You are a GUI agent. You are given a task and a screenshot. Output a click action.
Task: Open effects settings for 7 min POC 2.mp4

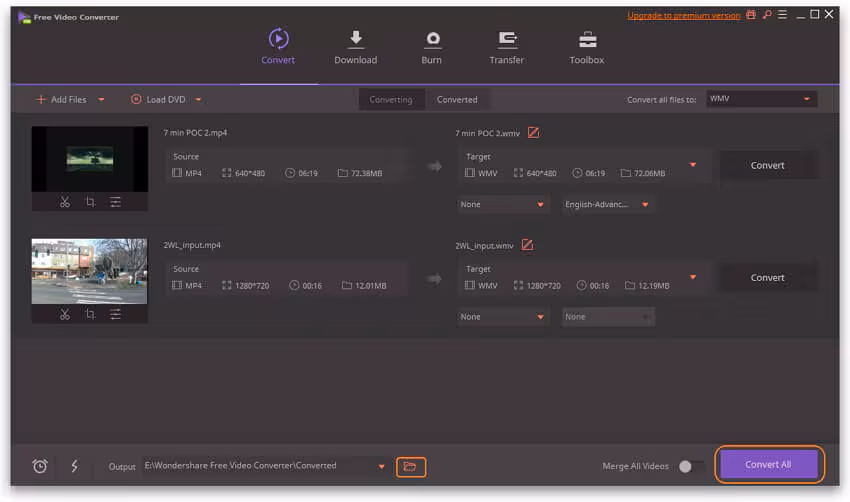(x=115, y=202)
